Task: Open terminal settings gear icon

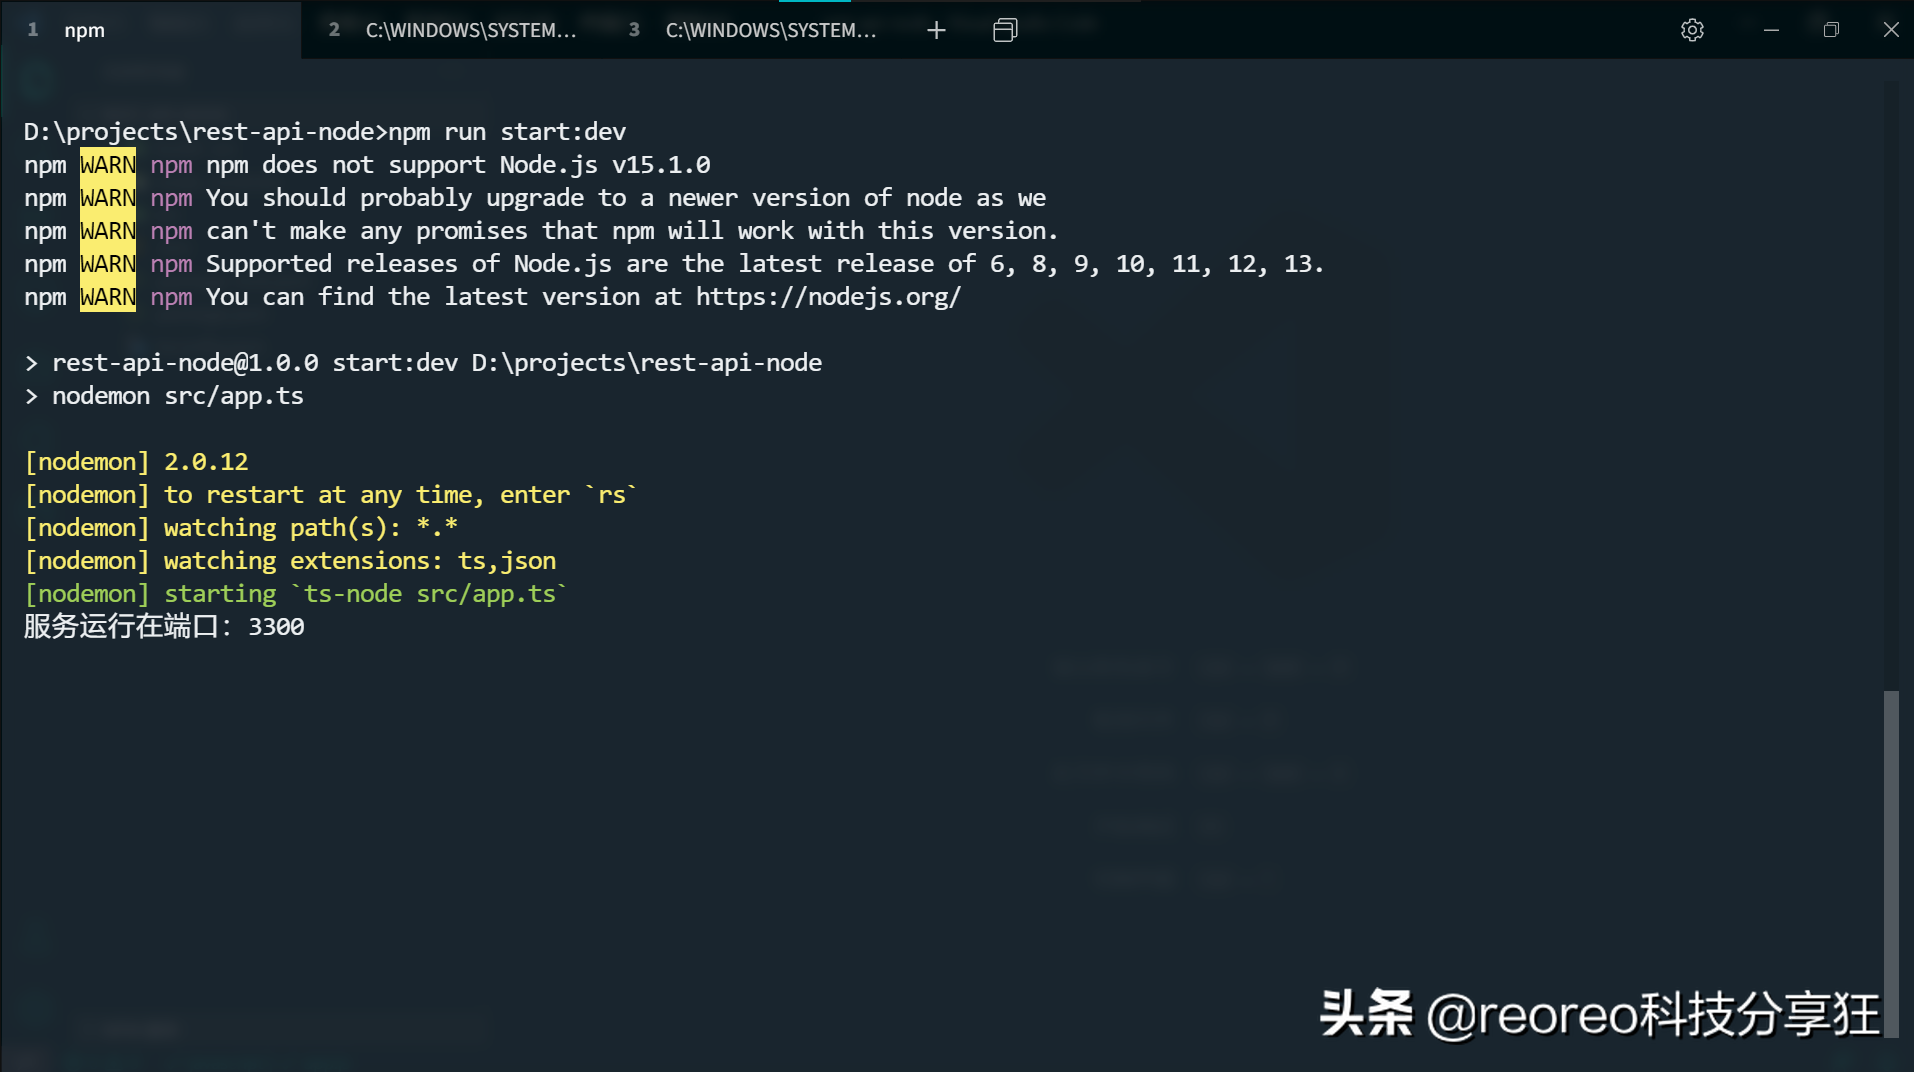Action: (x=1692, y=30)
